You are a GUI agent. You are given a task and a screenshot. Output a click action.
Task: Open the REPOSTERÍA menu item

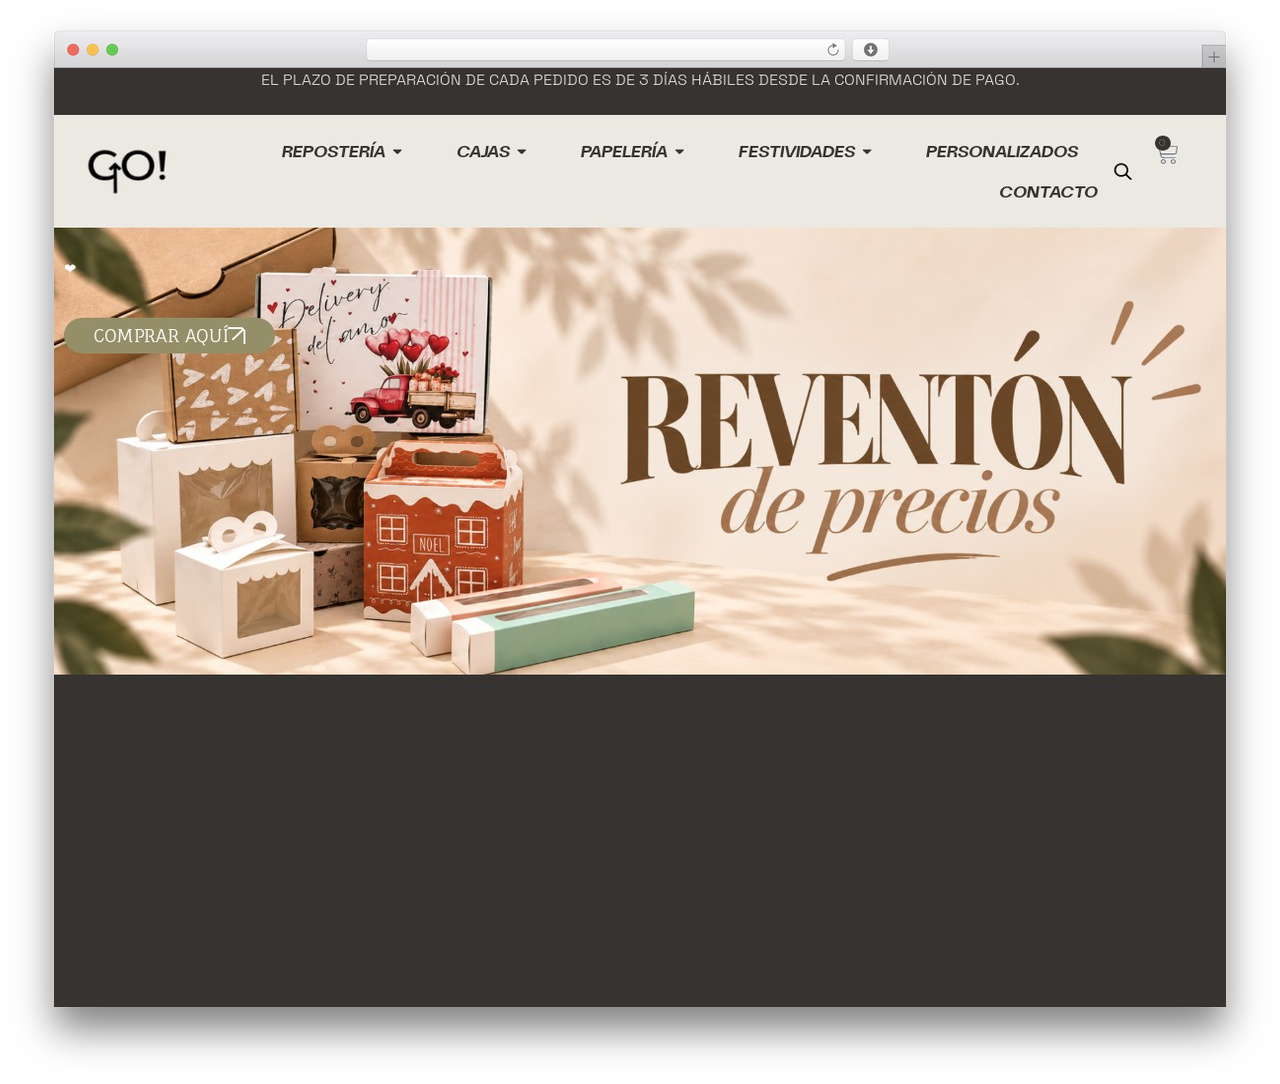[x=333, y=152]
